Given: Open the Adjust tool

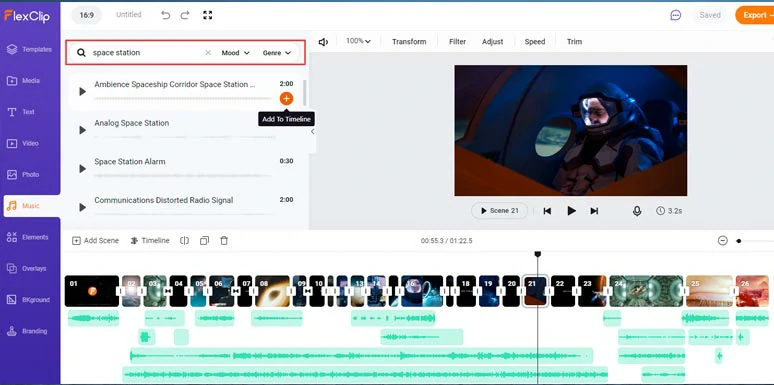Looking at the screenshot, I should (493, 42).
